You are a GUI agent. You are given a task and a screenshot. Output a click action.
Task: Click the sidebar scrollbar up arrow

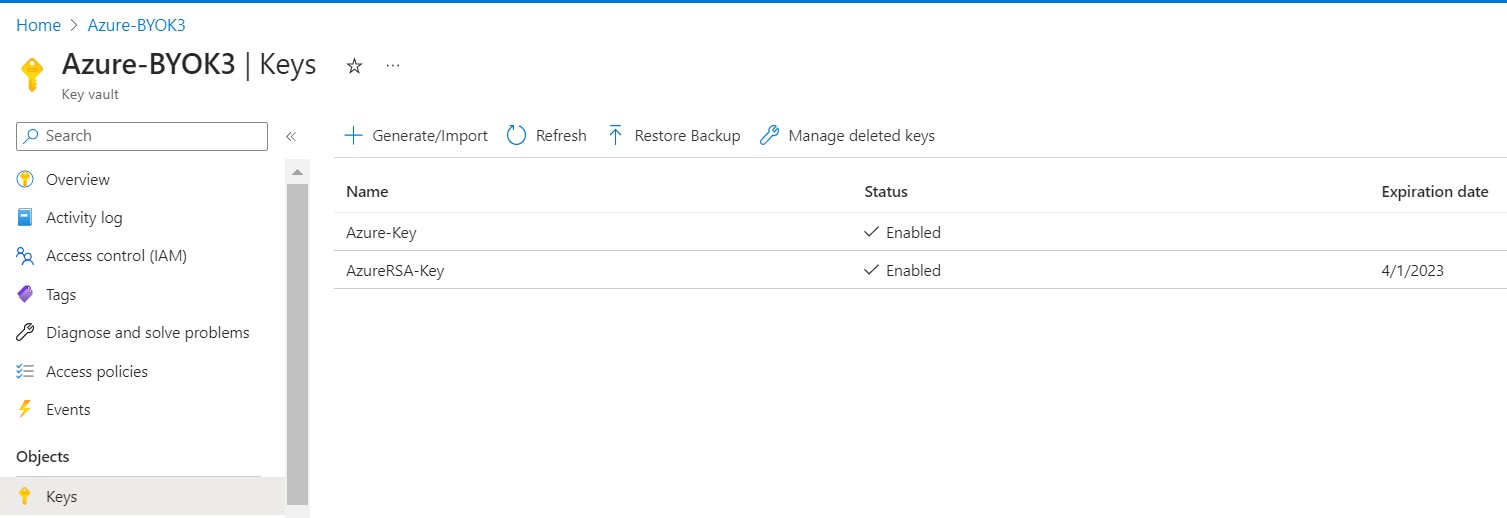tap(298, 172)
